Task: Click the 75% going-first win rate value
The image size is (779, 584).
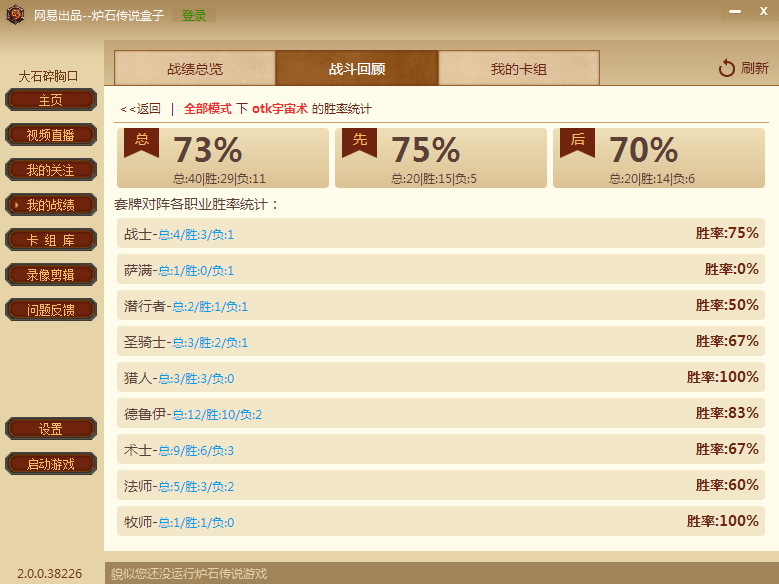Action: pyautogui.click(x=426, y=150)
